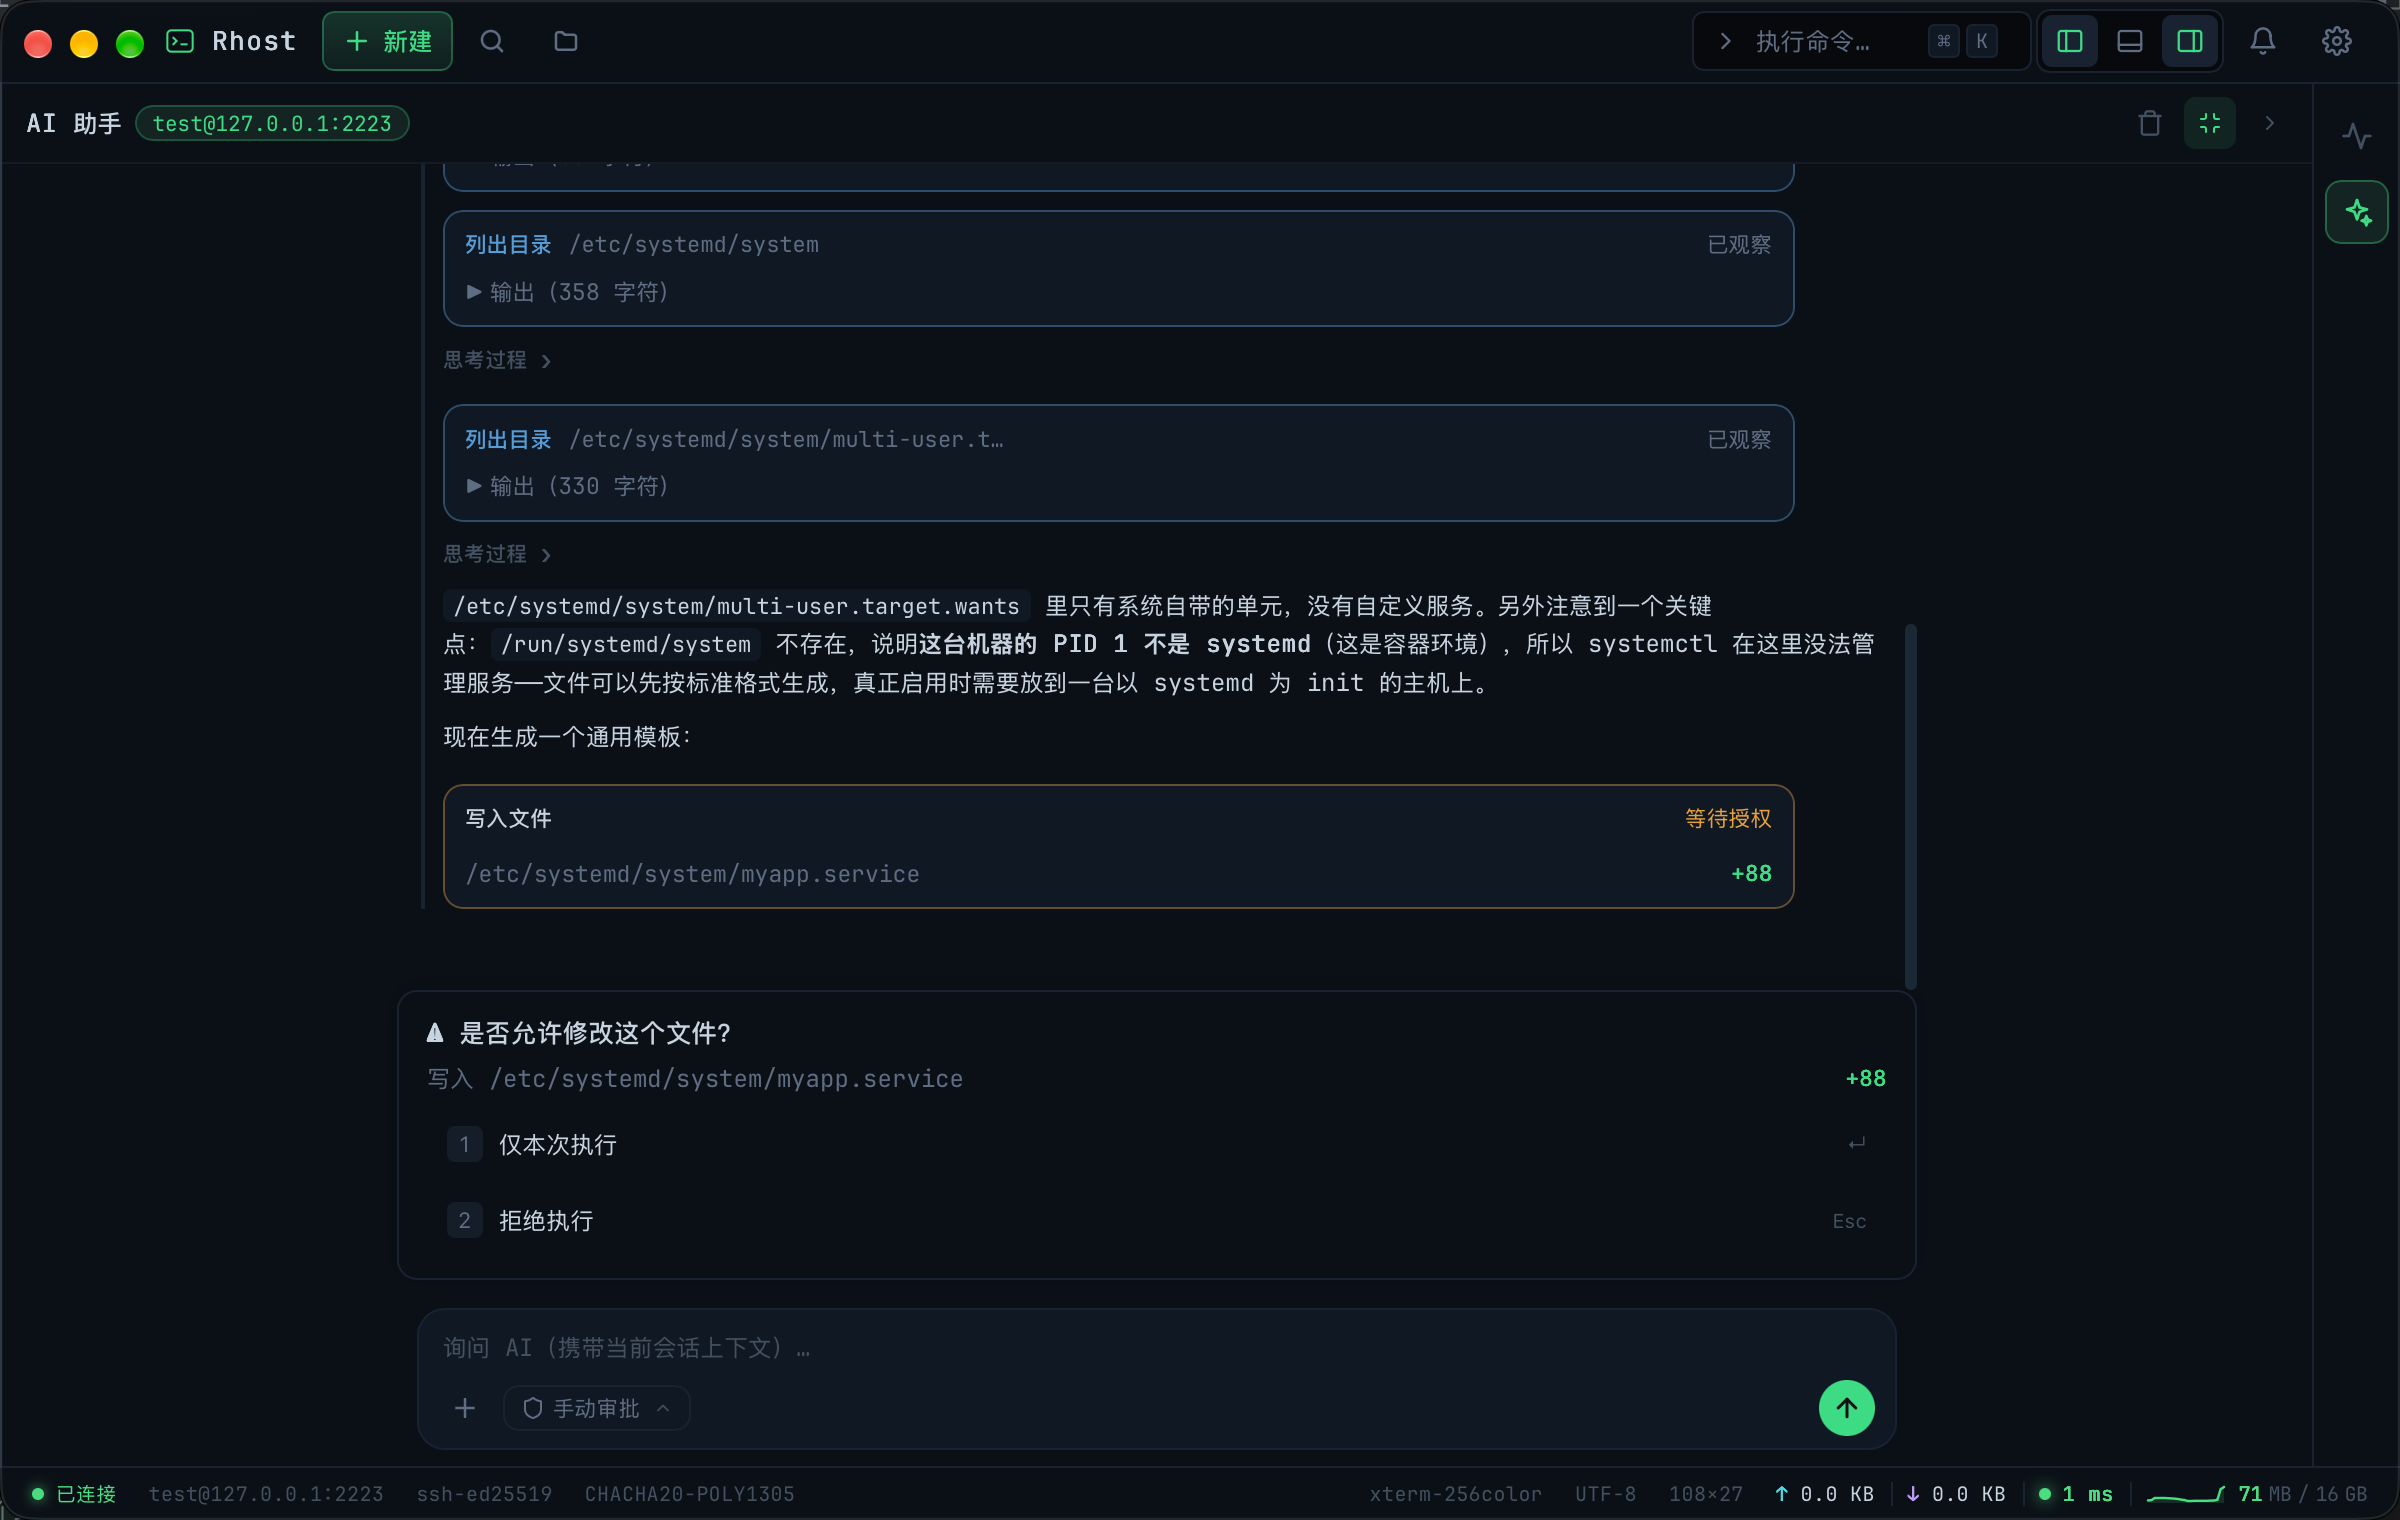
Task: Click the plus attachment icon
Action: (465, 1408)
